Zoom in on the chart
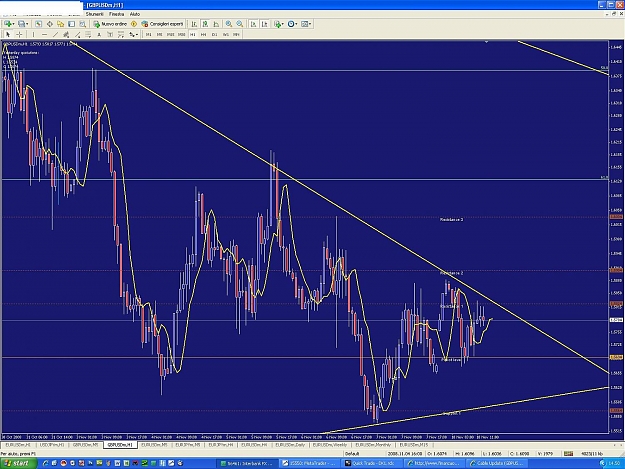 pyautogui.click(x=229, y=24)
